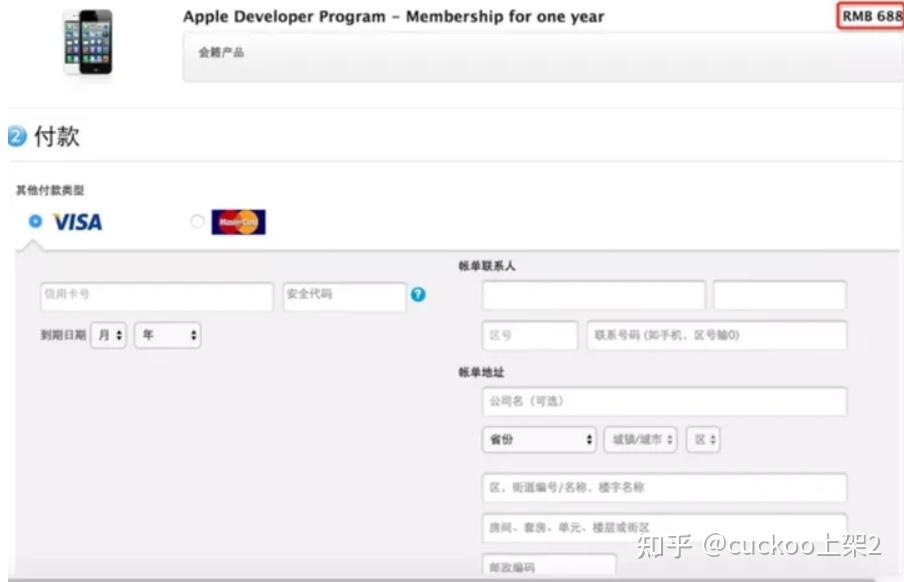This screenshot has height=582, width=904.
Task: Focus the 街道编号/名称 street address field
Action: (665, 488)
